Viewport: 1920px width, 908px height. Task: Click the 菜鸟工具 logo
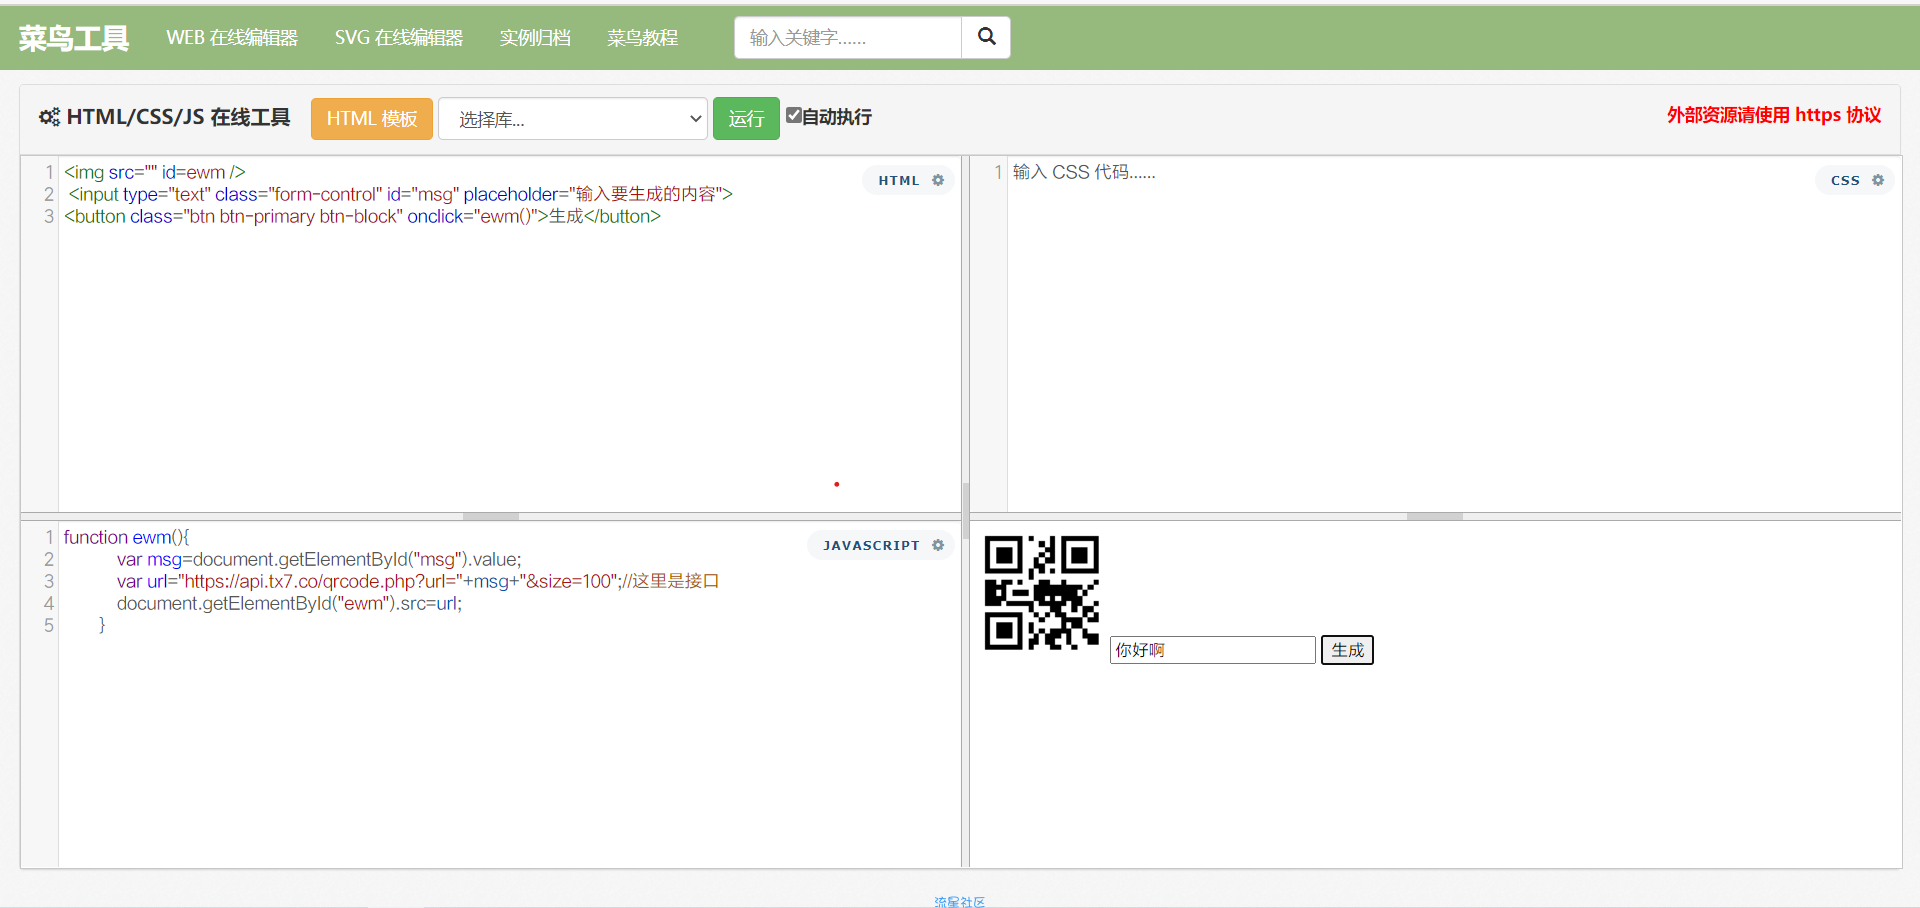coord(74,38)
